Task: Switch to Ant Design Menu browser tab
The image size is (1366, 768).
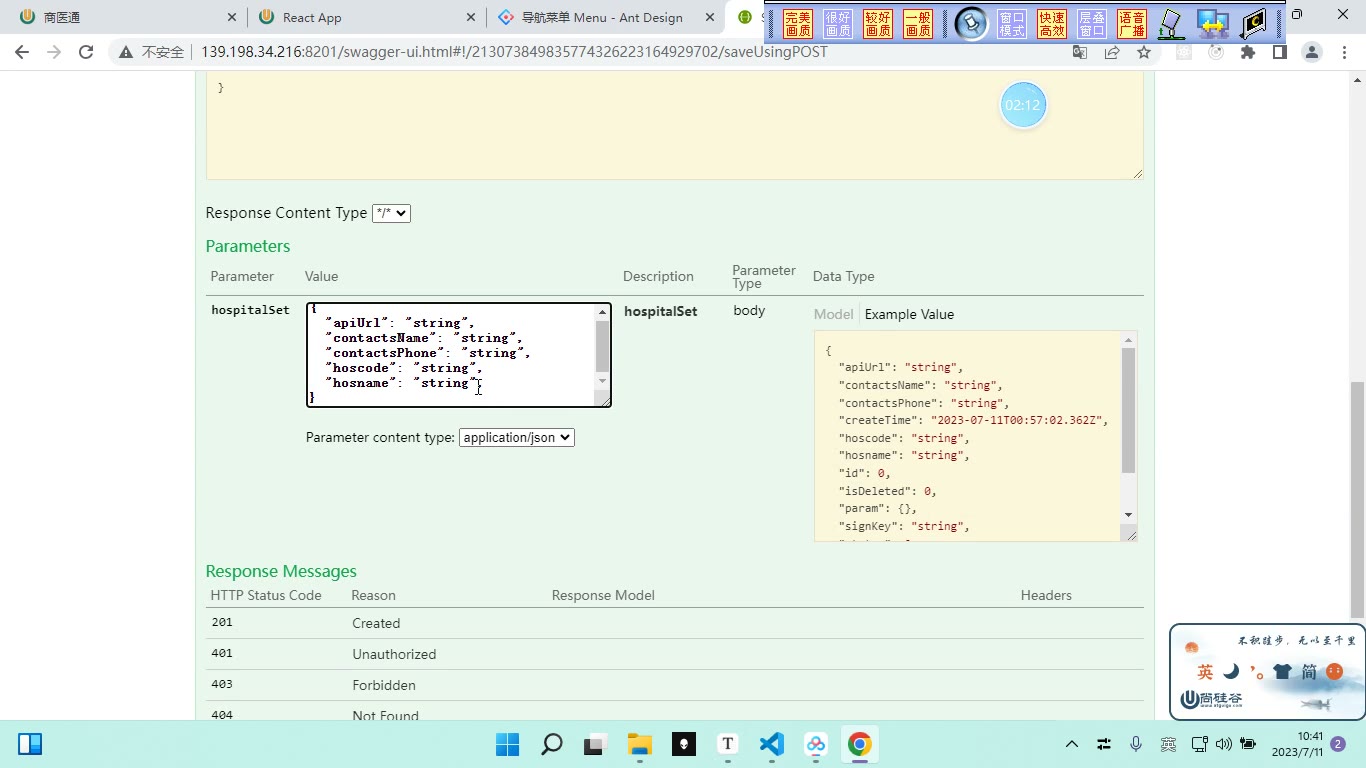Action: point(605,17)
